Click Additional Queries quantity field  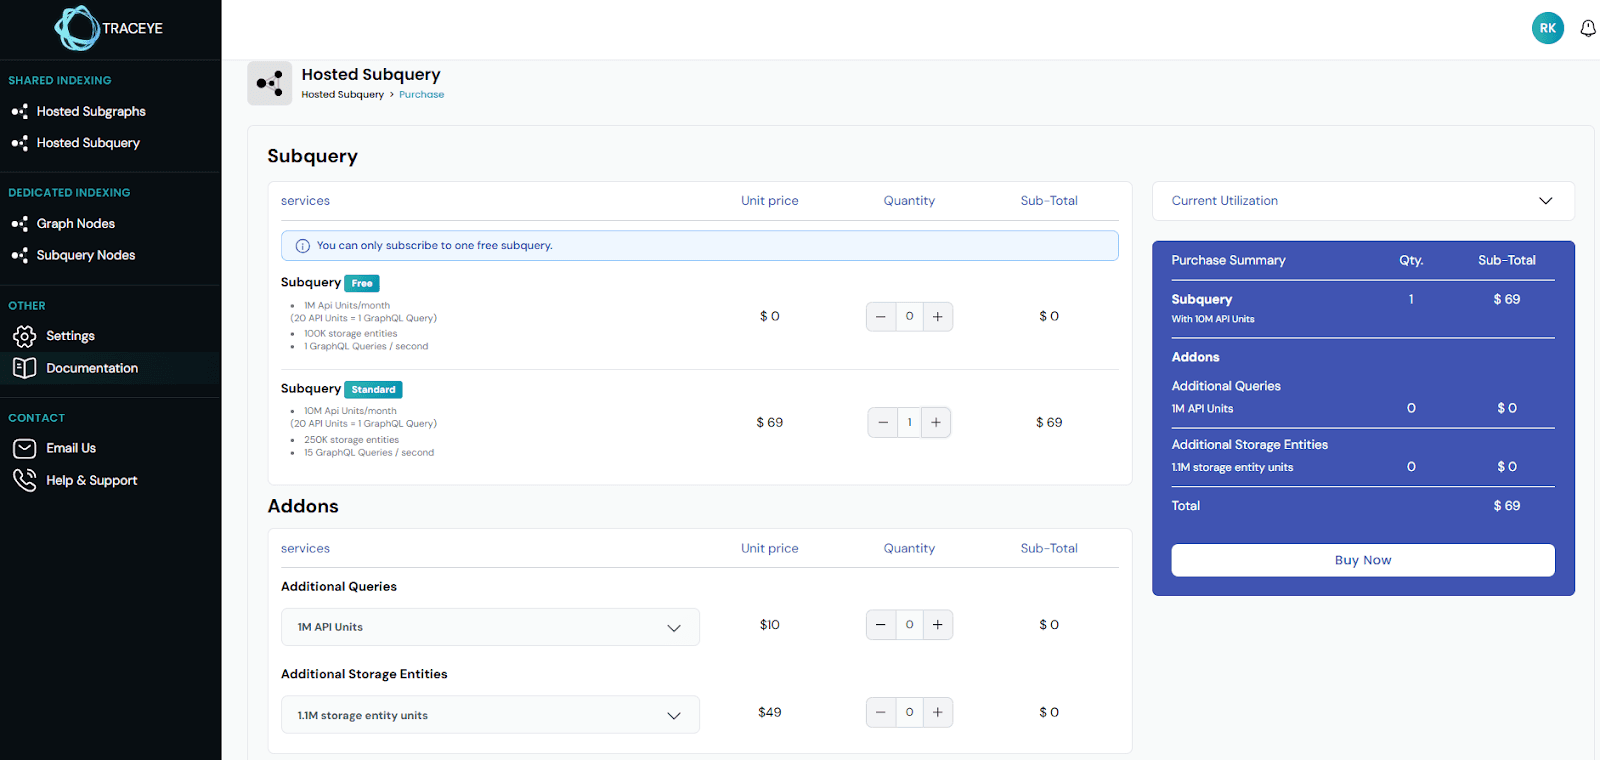coord(909,625)
